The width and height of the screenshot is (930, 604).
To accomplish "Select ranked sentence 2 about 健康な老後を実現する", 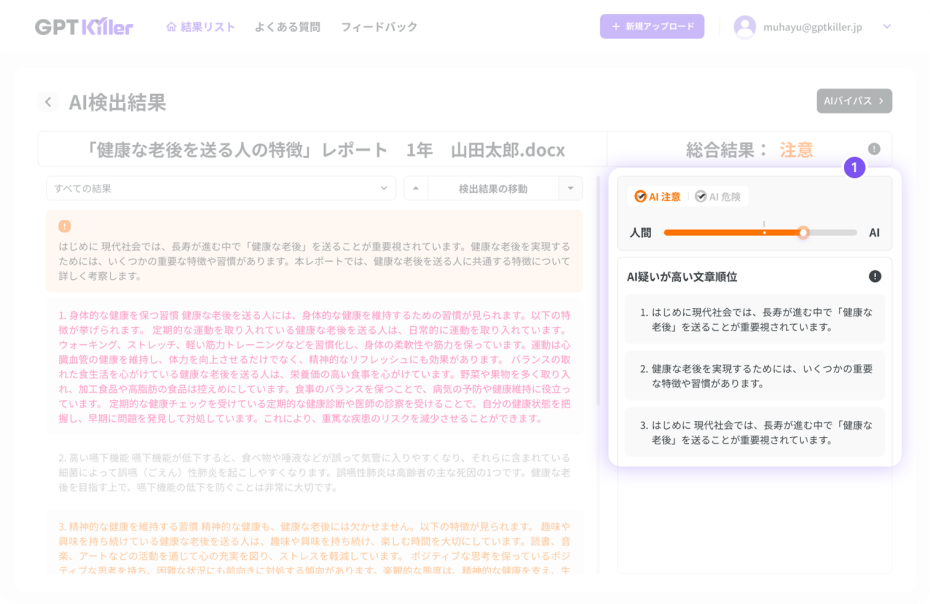I will pos(754,376).
